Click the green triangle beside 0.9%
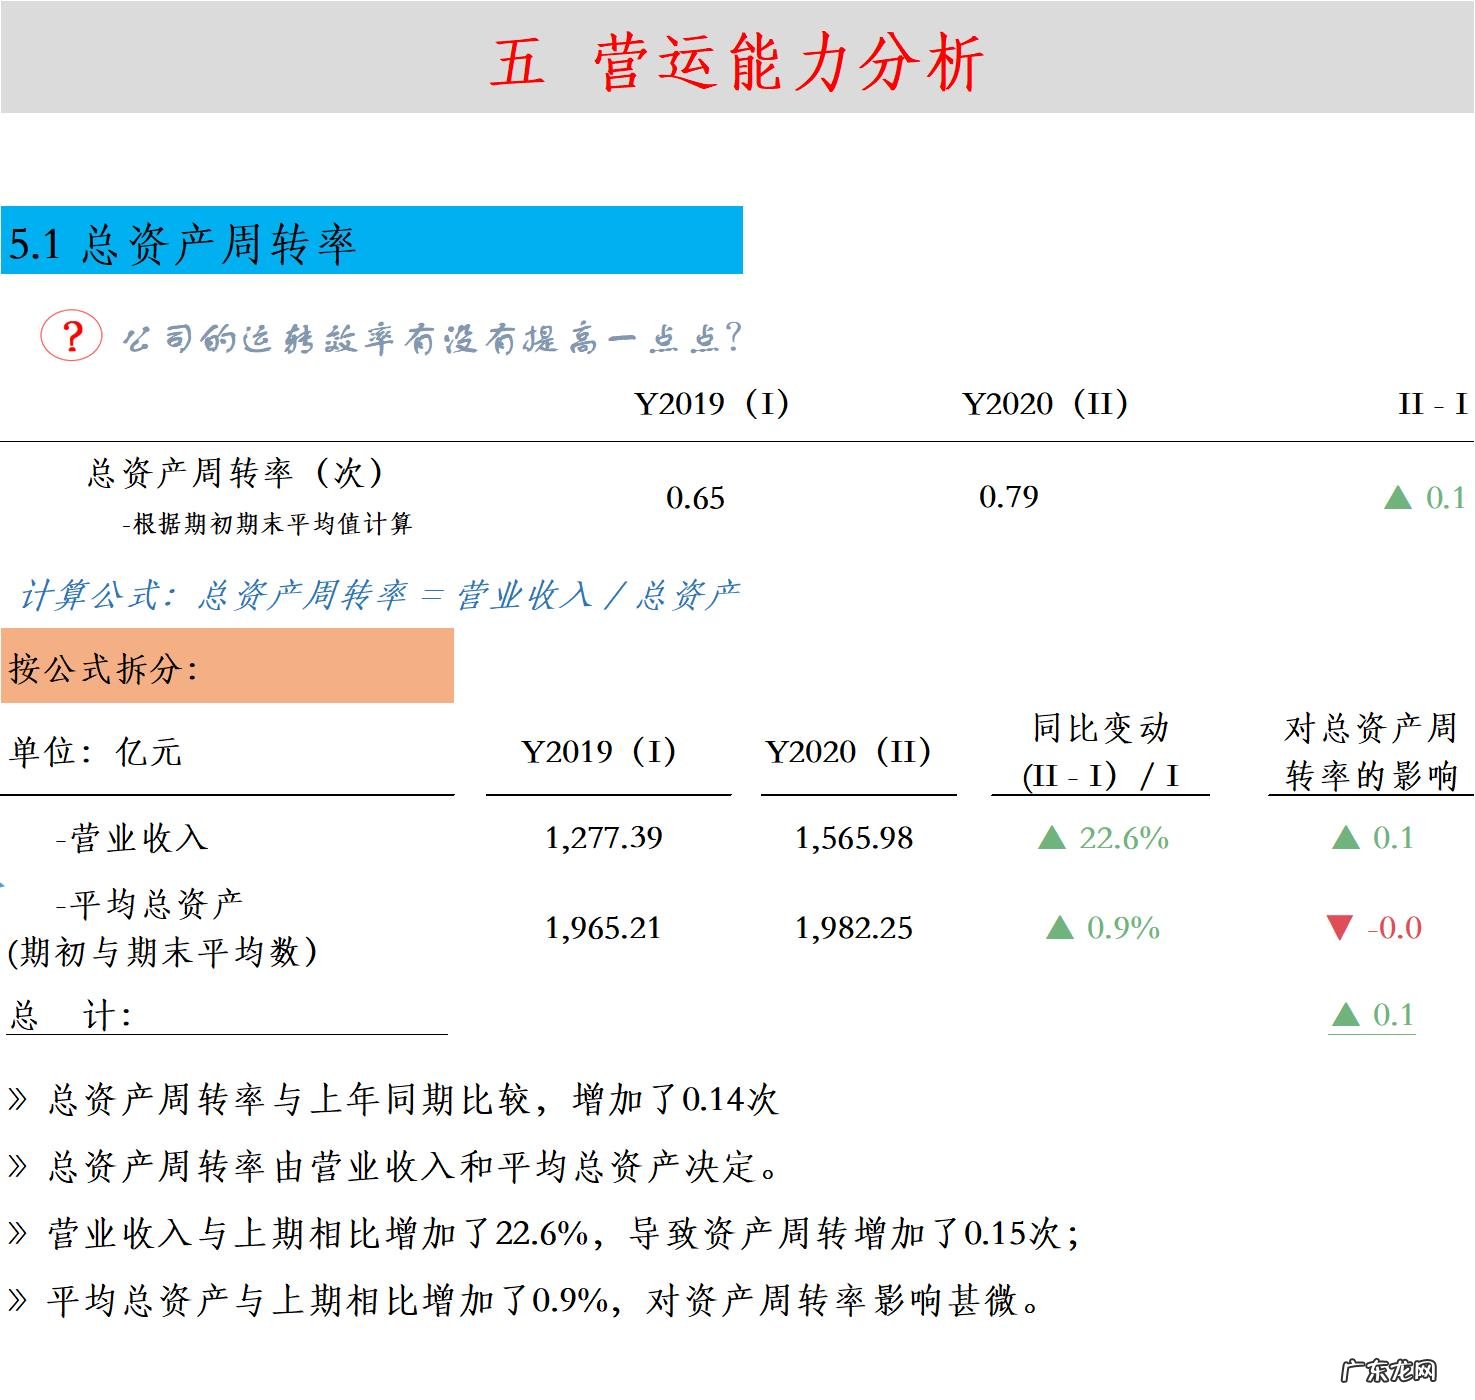The width and height of the screenshot is (1475, 1400). pyautogui.click(x=1062, y=928)
